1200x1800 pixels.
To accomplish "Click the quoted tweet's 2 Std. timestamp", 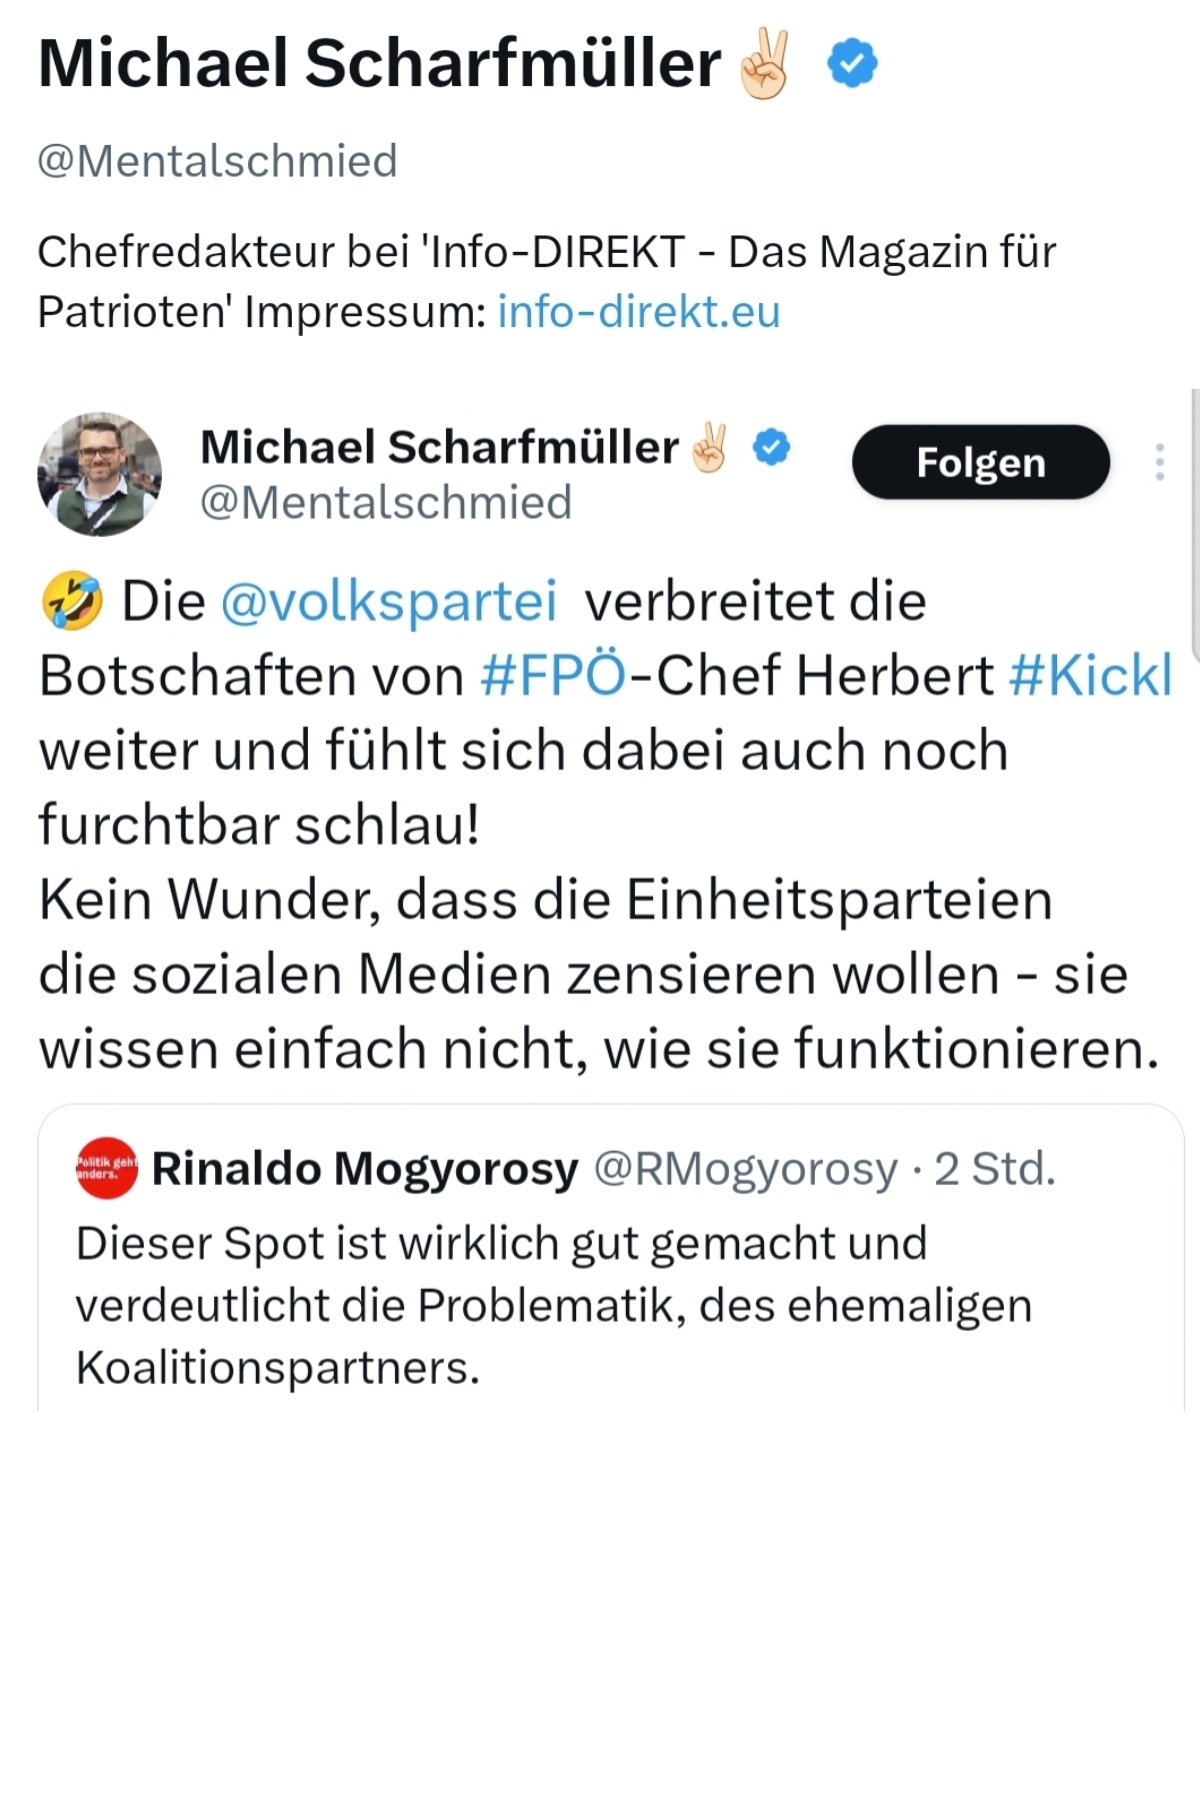I will coord(994,1168).
